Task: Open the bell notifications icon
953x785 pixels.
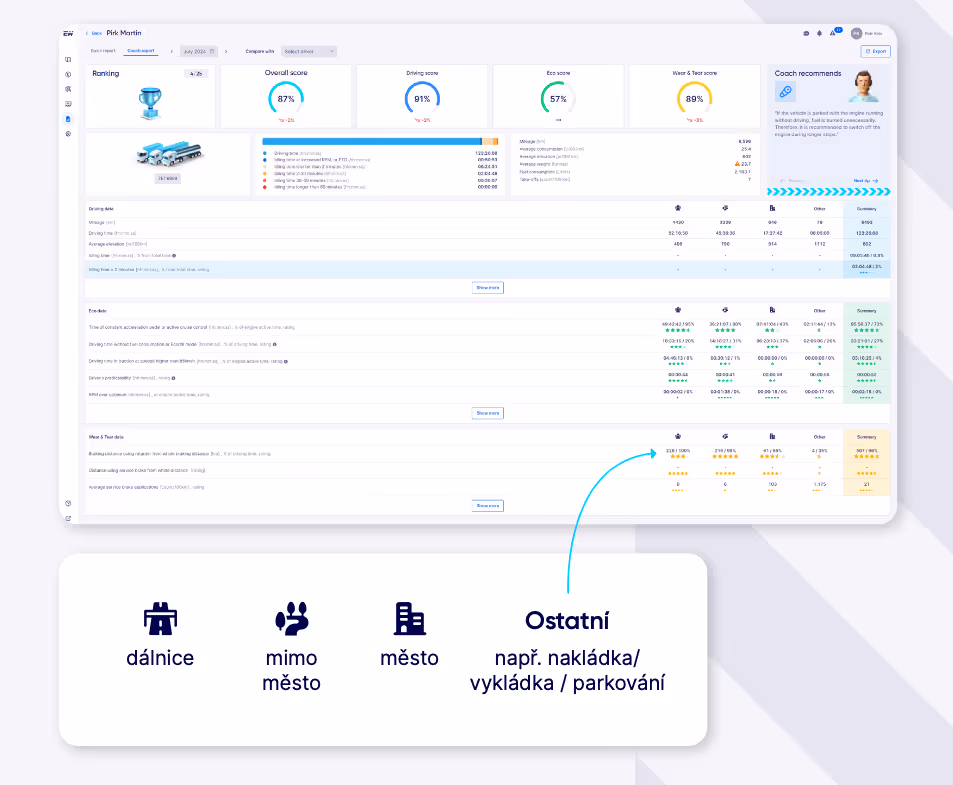Action: point(819,33)
